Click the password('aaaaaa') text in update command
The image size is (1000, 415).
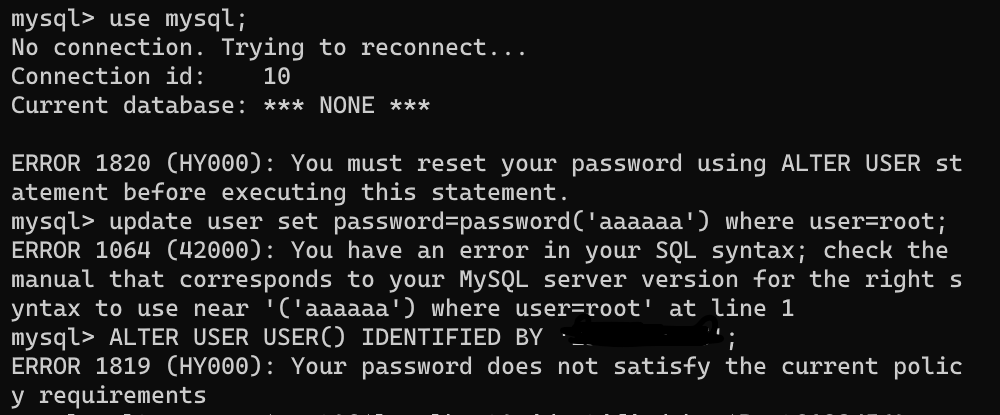click(584, 221)
